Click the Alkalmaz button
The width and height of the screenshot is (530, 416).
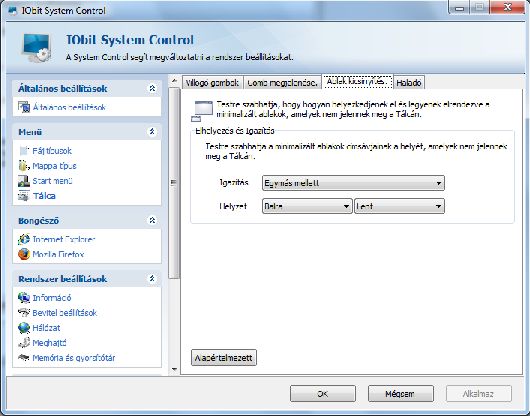tap(479, 394)
